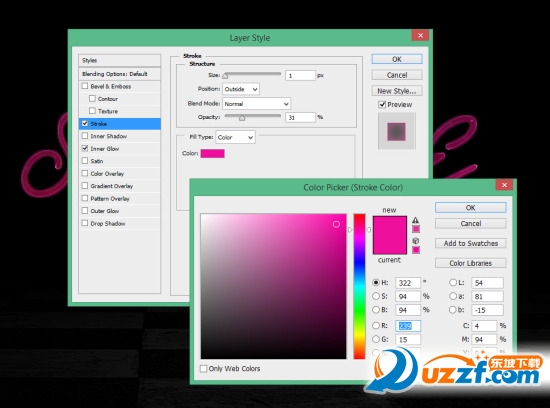Click the B brightness value field
This screenshot has height=408, width=550.
tap(408, 310)
